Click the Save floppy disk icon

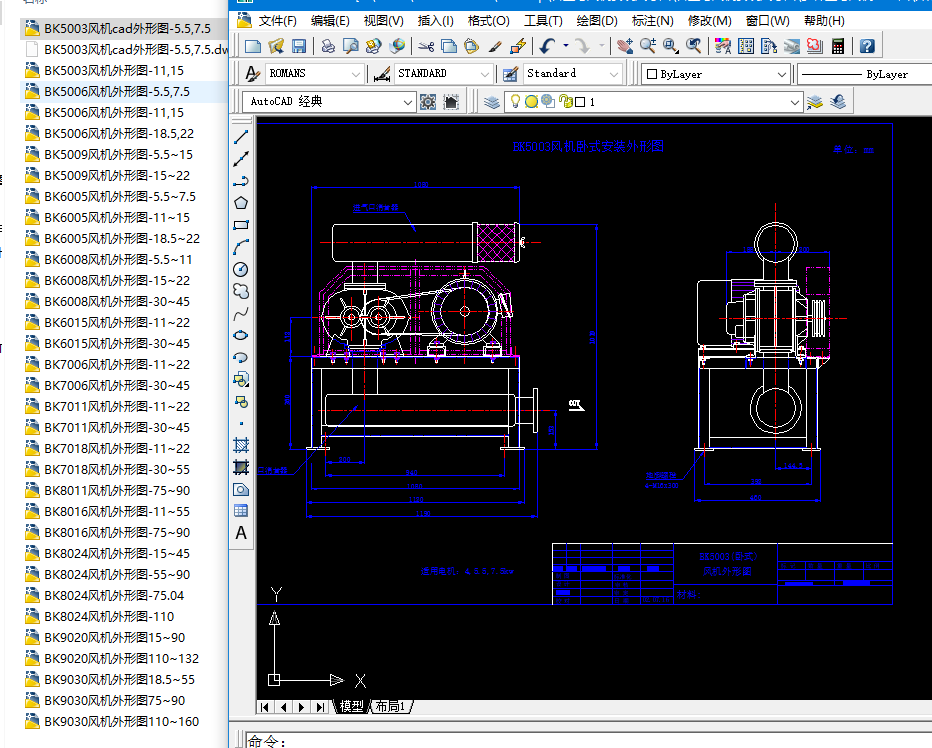tap(299, 46)
